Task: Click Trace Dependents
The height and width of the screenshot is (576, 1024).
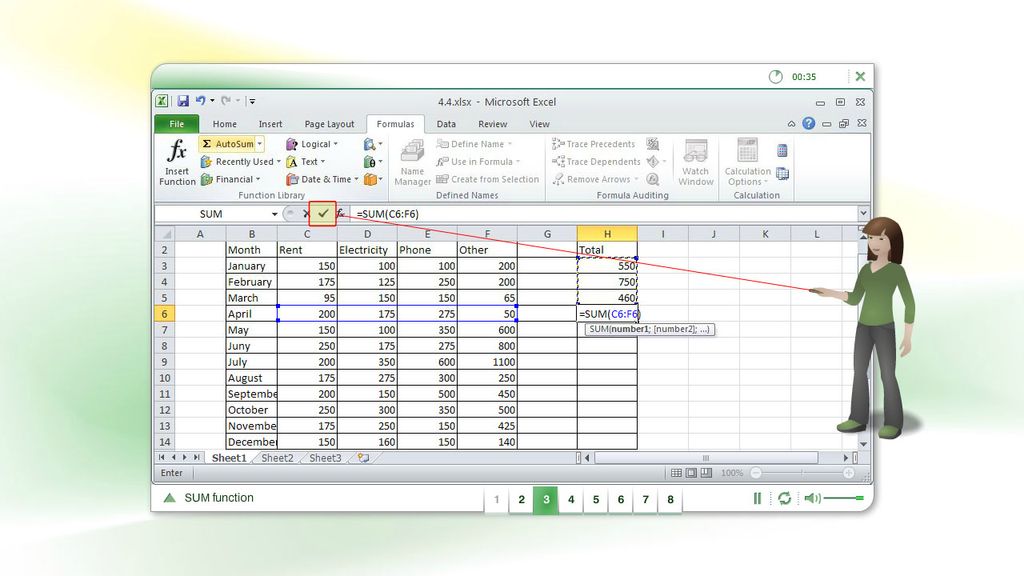Action: [596, 161]
